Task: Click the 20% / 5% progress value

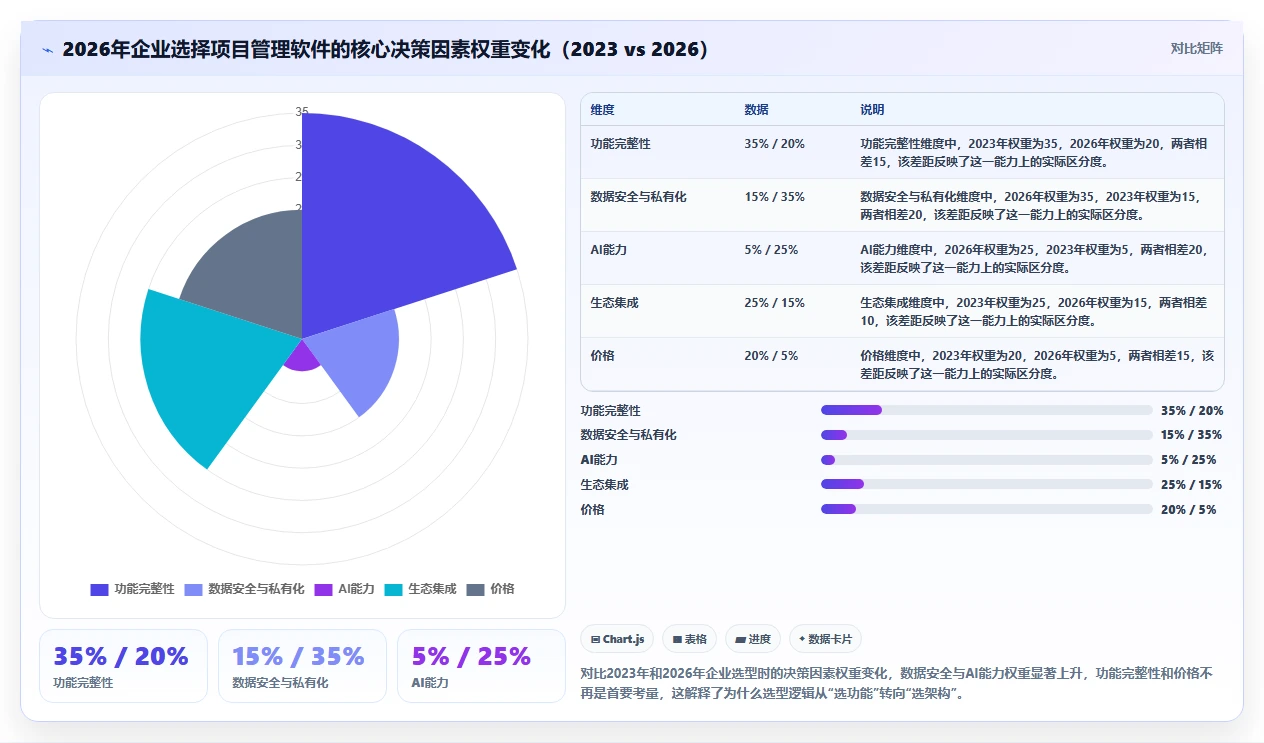Action: click(x=1188, y=509)
